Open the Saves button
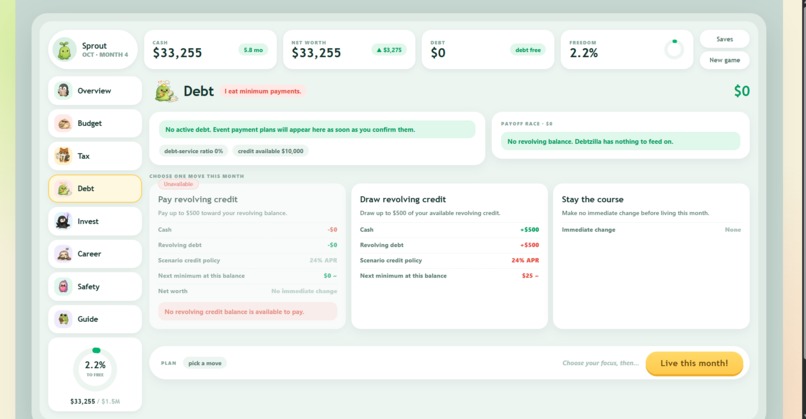 point(724,39)
